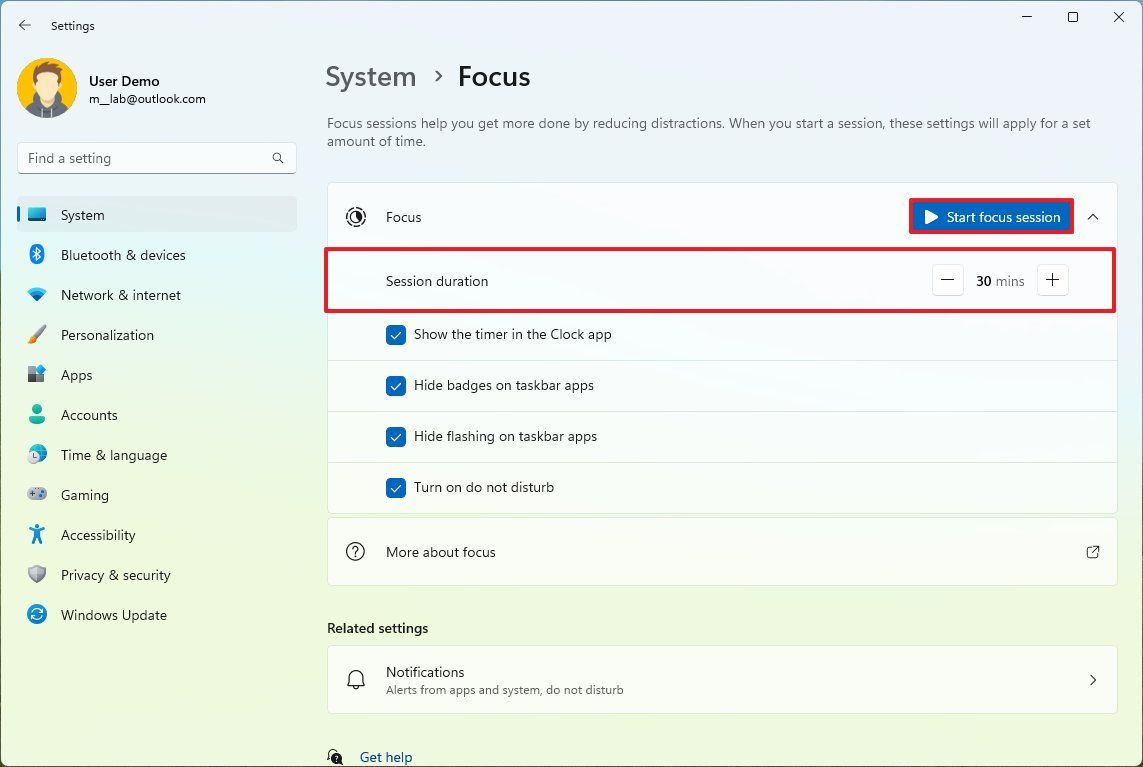1143x767 pixels.
Task: Select the System icon in sidebar
Action: tap(37, 214)
